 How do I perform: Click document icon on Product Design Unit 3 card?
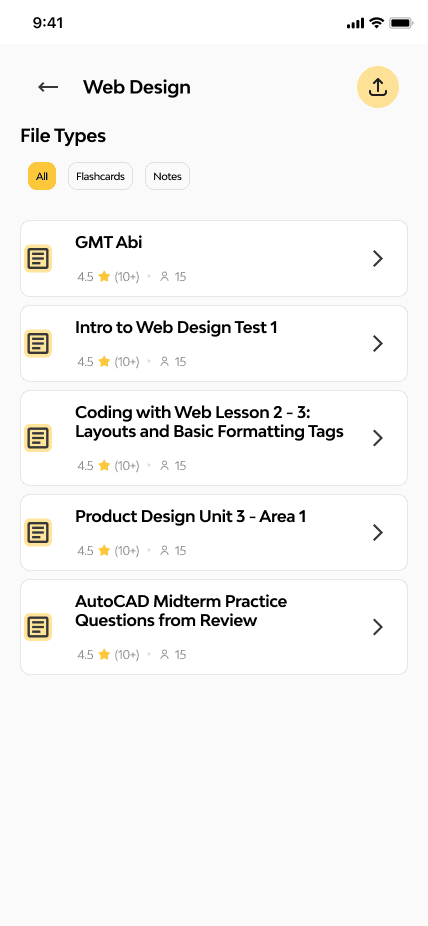38,533
